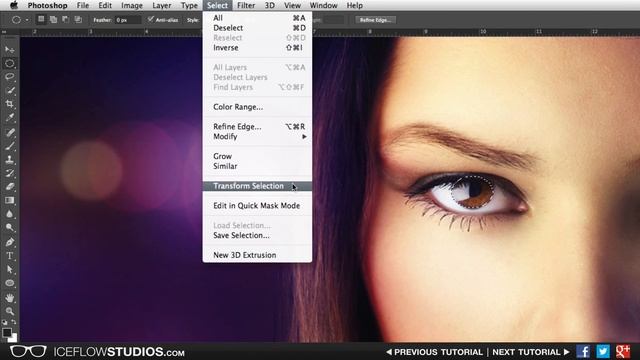The height and width of the screenshot is (360, 640).
Task: Select the Blur tool
Action: click(x=10, y=214)
